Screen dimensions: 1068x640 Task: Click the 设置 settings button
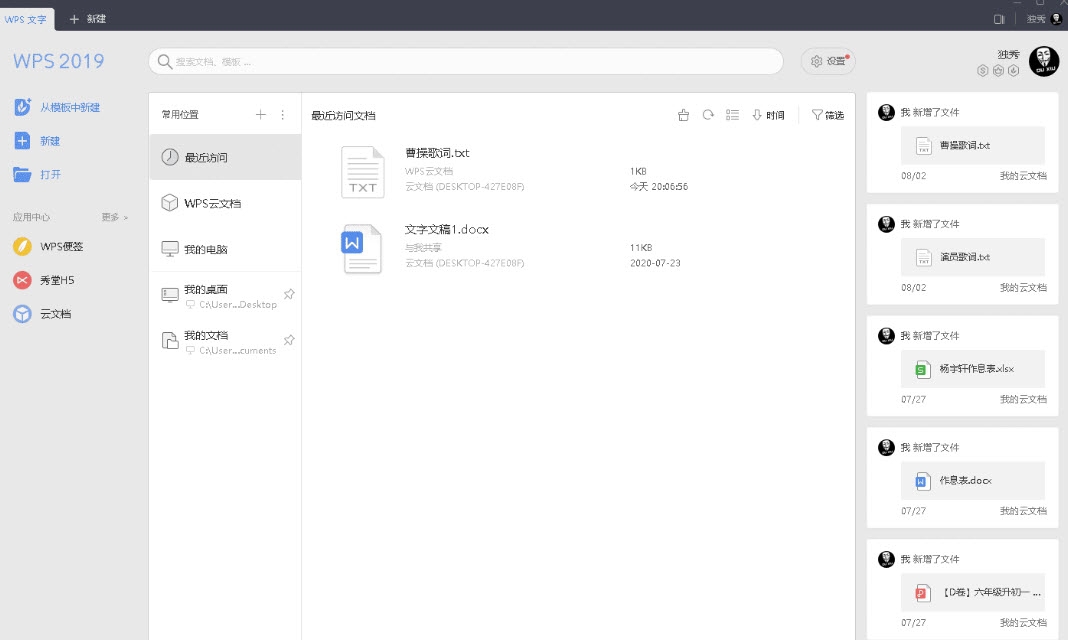pyautogui.click(x=828, y=61)
